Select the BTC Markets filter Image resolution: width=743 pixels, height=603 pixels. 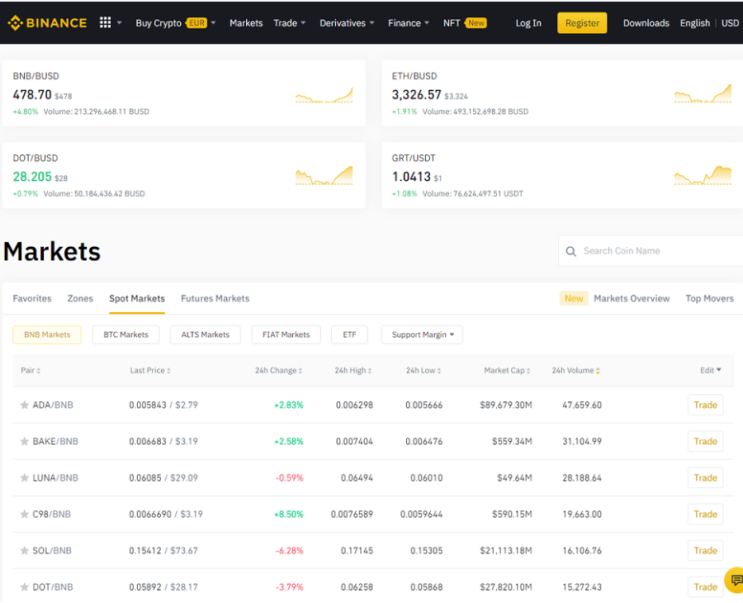126,334
